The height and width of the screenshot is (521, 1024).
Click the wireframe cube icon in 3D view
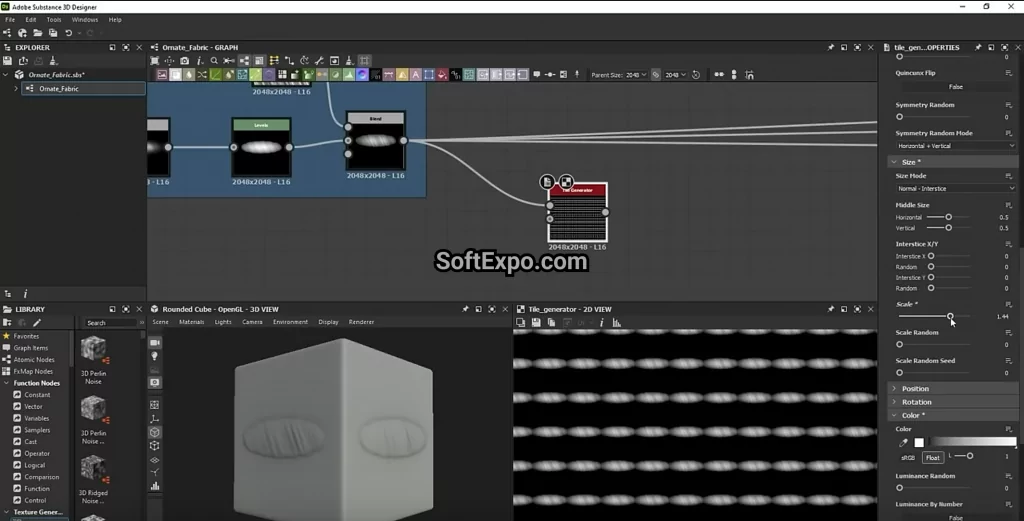155,446
